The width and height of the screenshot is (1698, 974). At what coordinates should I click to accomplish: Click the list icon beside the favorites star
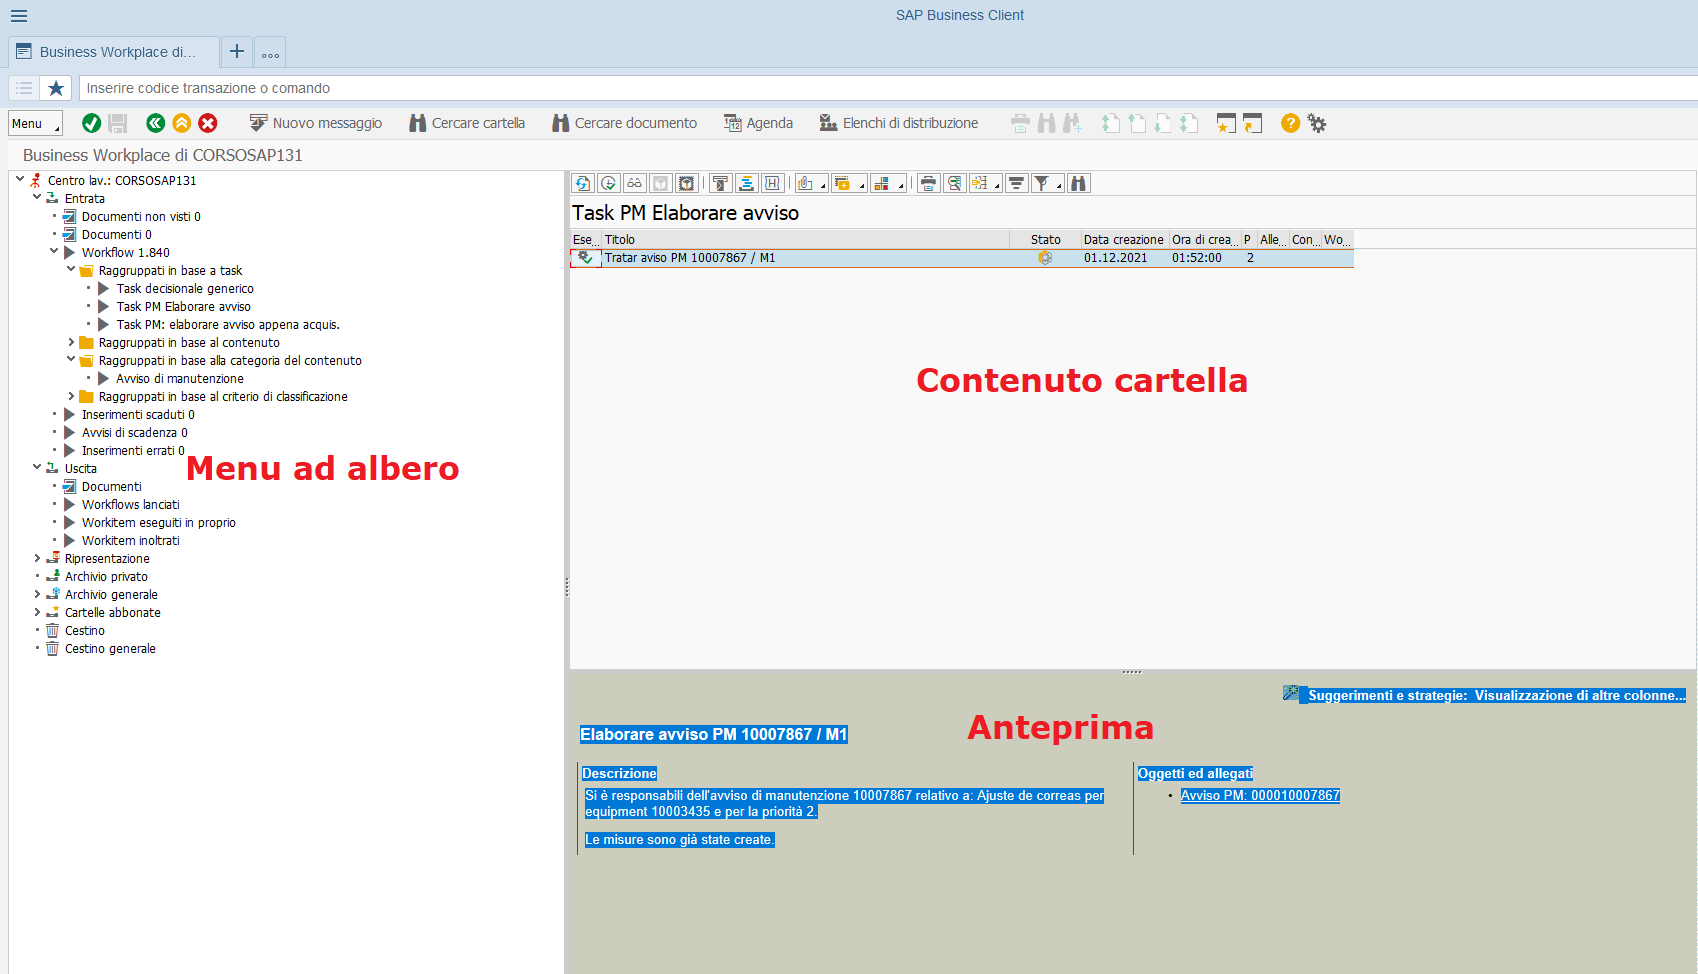point(24,88)
